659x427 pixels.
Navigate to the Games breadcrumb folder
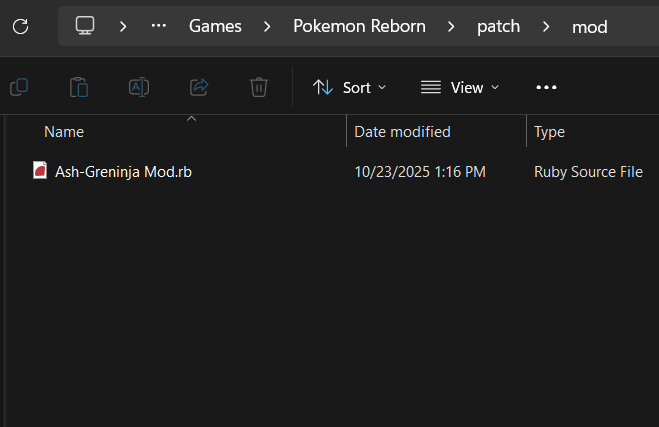(216, 26)
